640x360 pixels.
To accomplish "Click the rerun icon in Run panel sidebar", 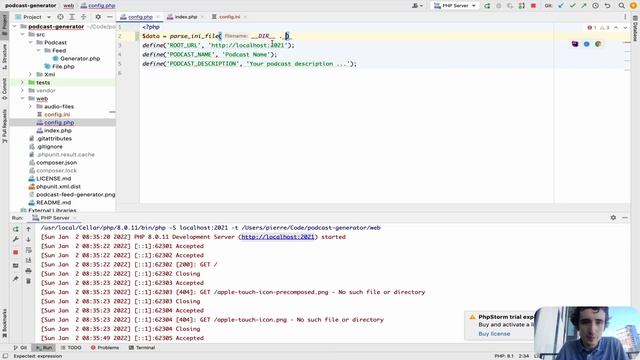I will tap(16, 229).
